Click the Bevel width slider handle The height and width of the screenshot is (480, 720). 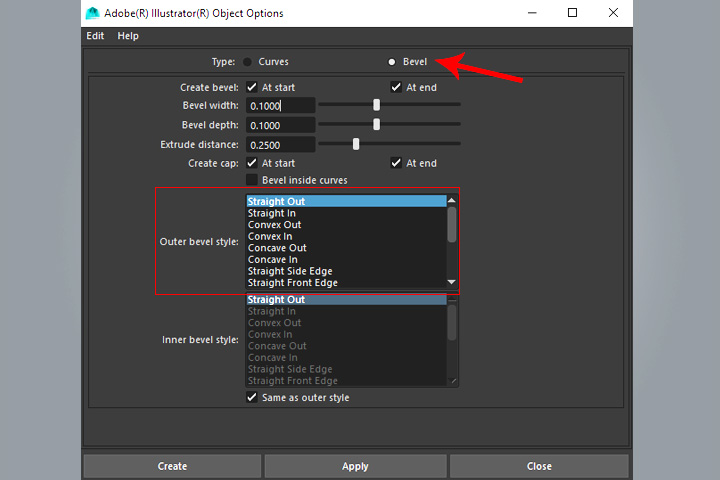[x=377, y=105]
